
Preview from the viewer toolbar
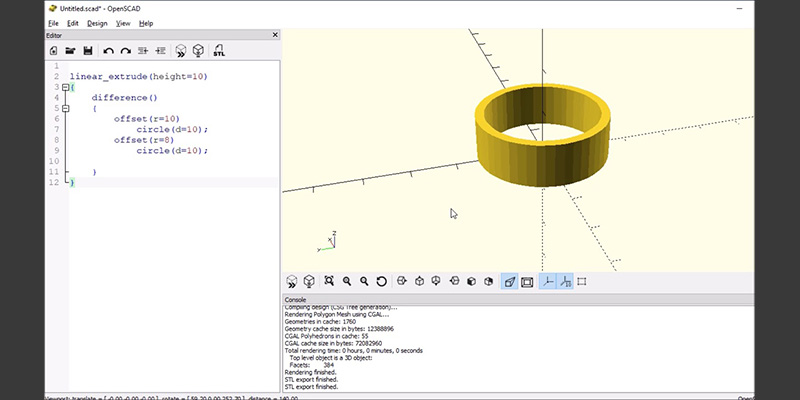(291, 281)
